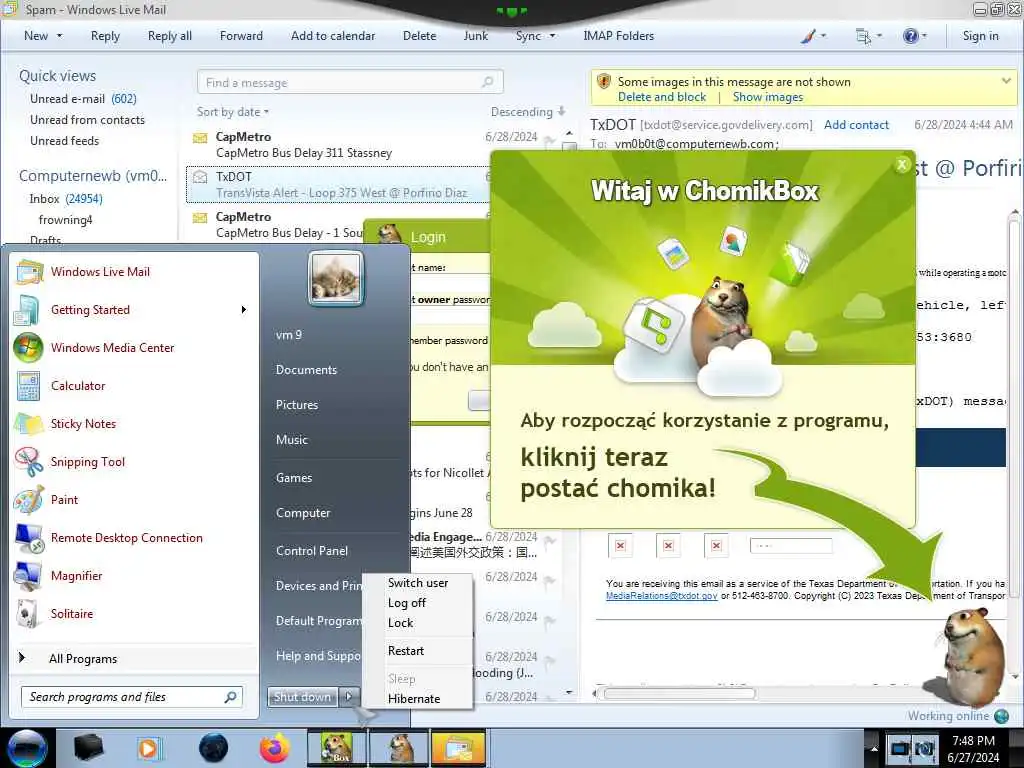Open the MediaRelations@txdot.gov email link
The height and width of the screenshot is (768, 1024).
(662, 596)
